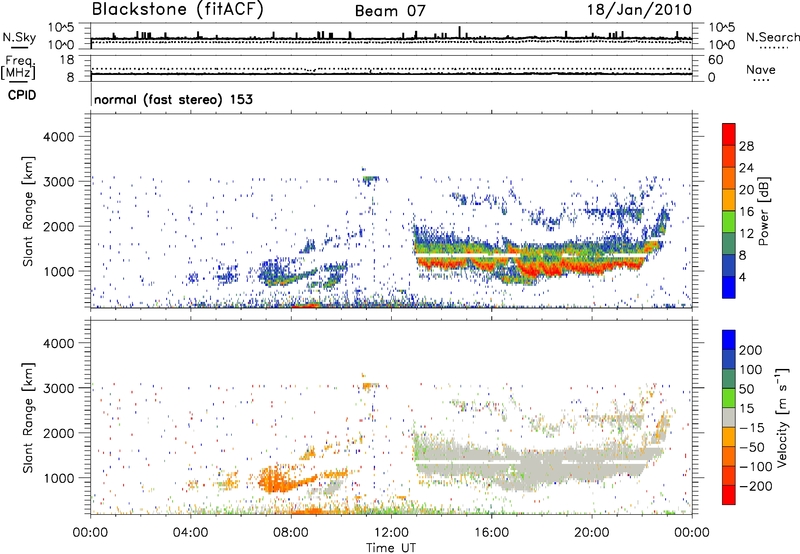Click the "18" tick on frequency axis
800x554 pixels.
click(x=67, y=60)
